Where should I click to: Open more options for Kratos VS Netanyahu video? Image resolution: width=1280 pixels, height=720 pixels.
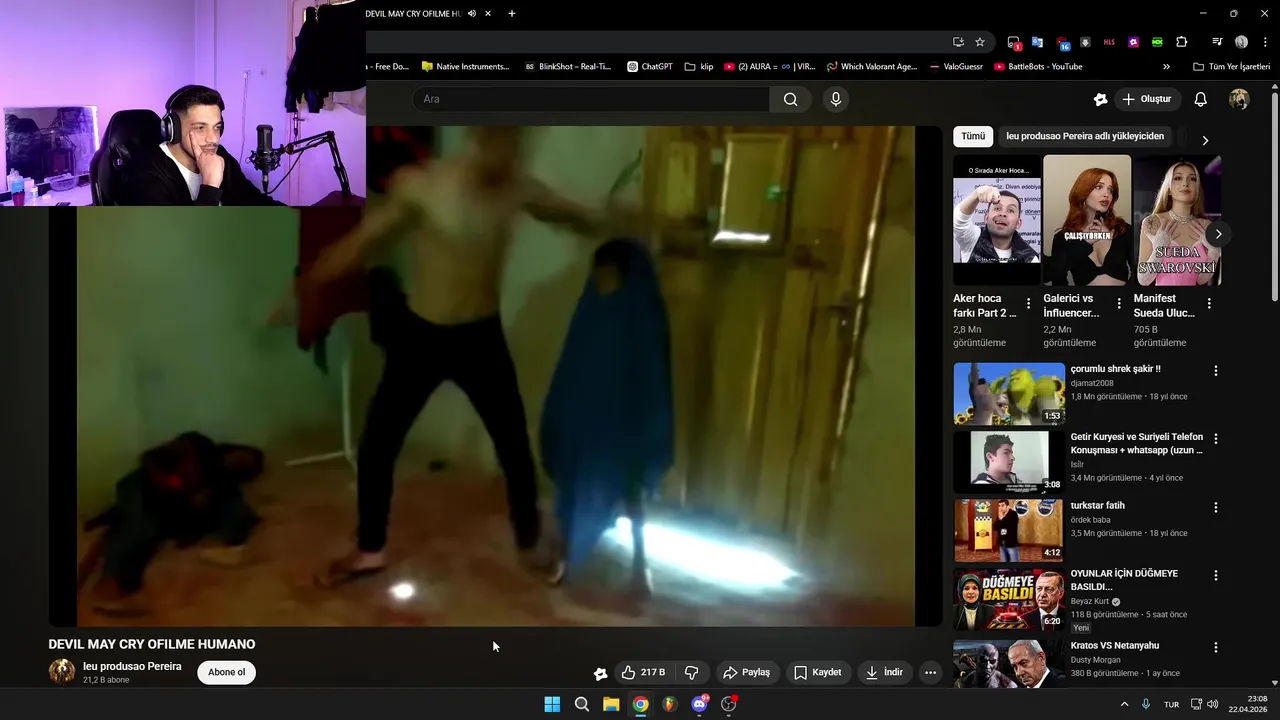pyautogui.click(x=1216, y=648)
